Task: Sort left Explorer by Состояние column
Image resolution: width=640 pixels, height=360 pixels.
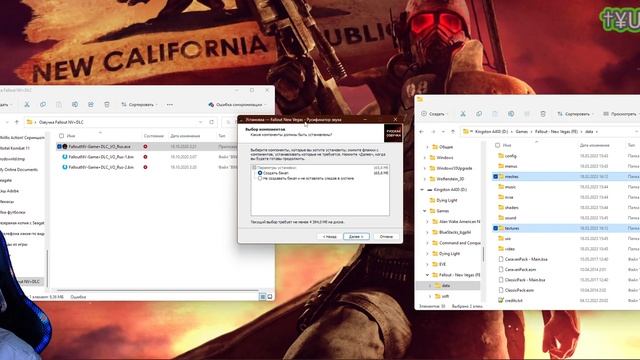Action: [153, 136]
